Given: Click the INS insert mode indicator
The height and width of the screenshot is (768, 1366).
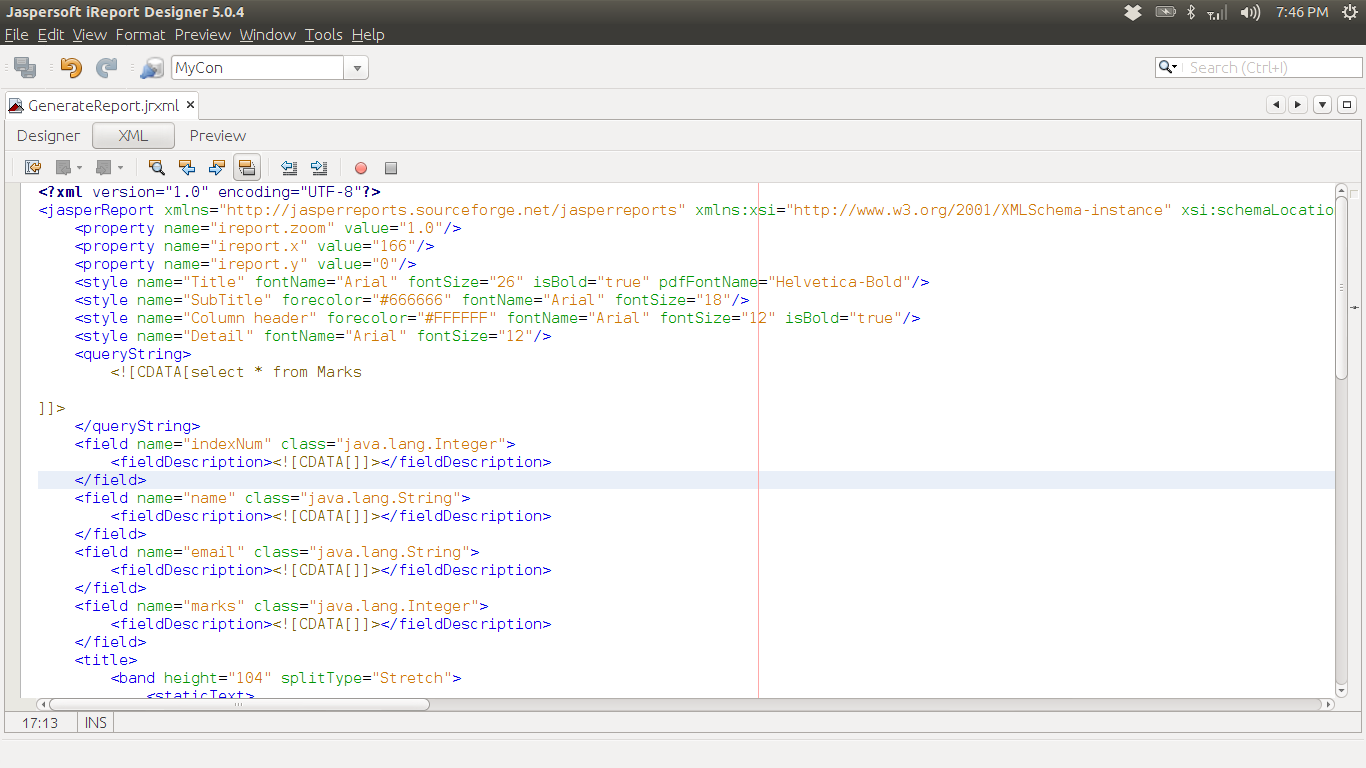Looking at the screenshot, I should [96, 722].
